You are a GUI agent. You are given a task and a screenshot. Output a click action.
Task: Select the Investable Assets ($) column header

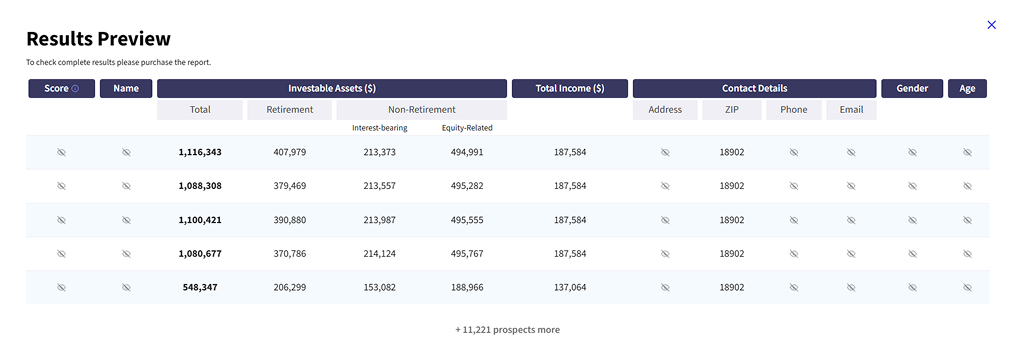[x=332, y=89]
